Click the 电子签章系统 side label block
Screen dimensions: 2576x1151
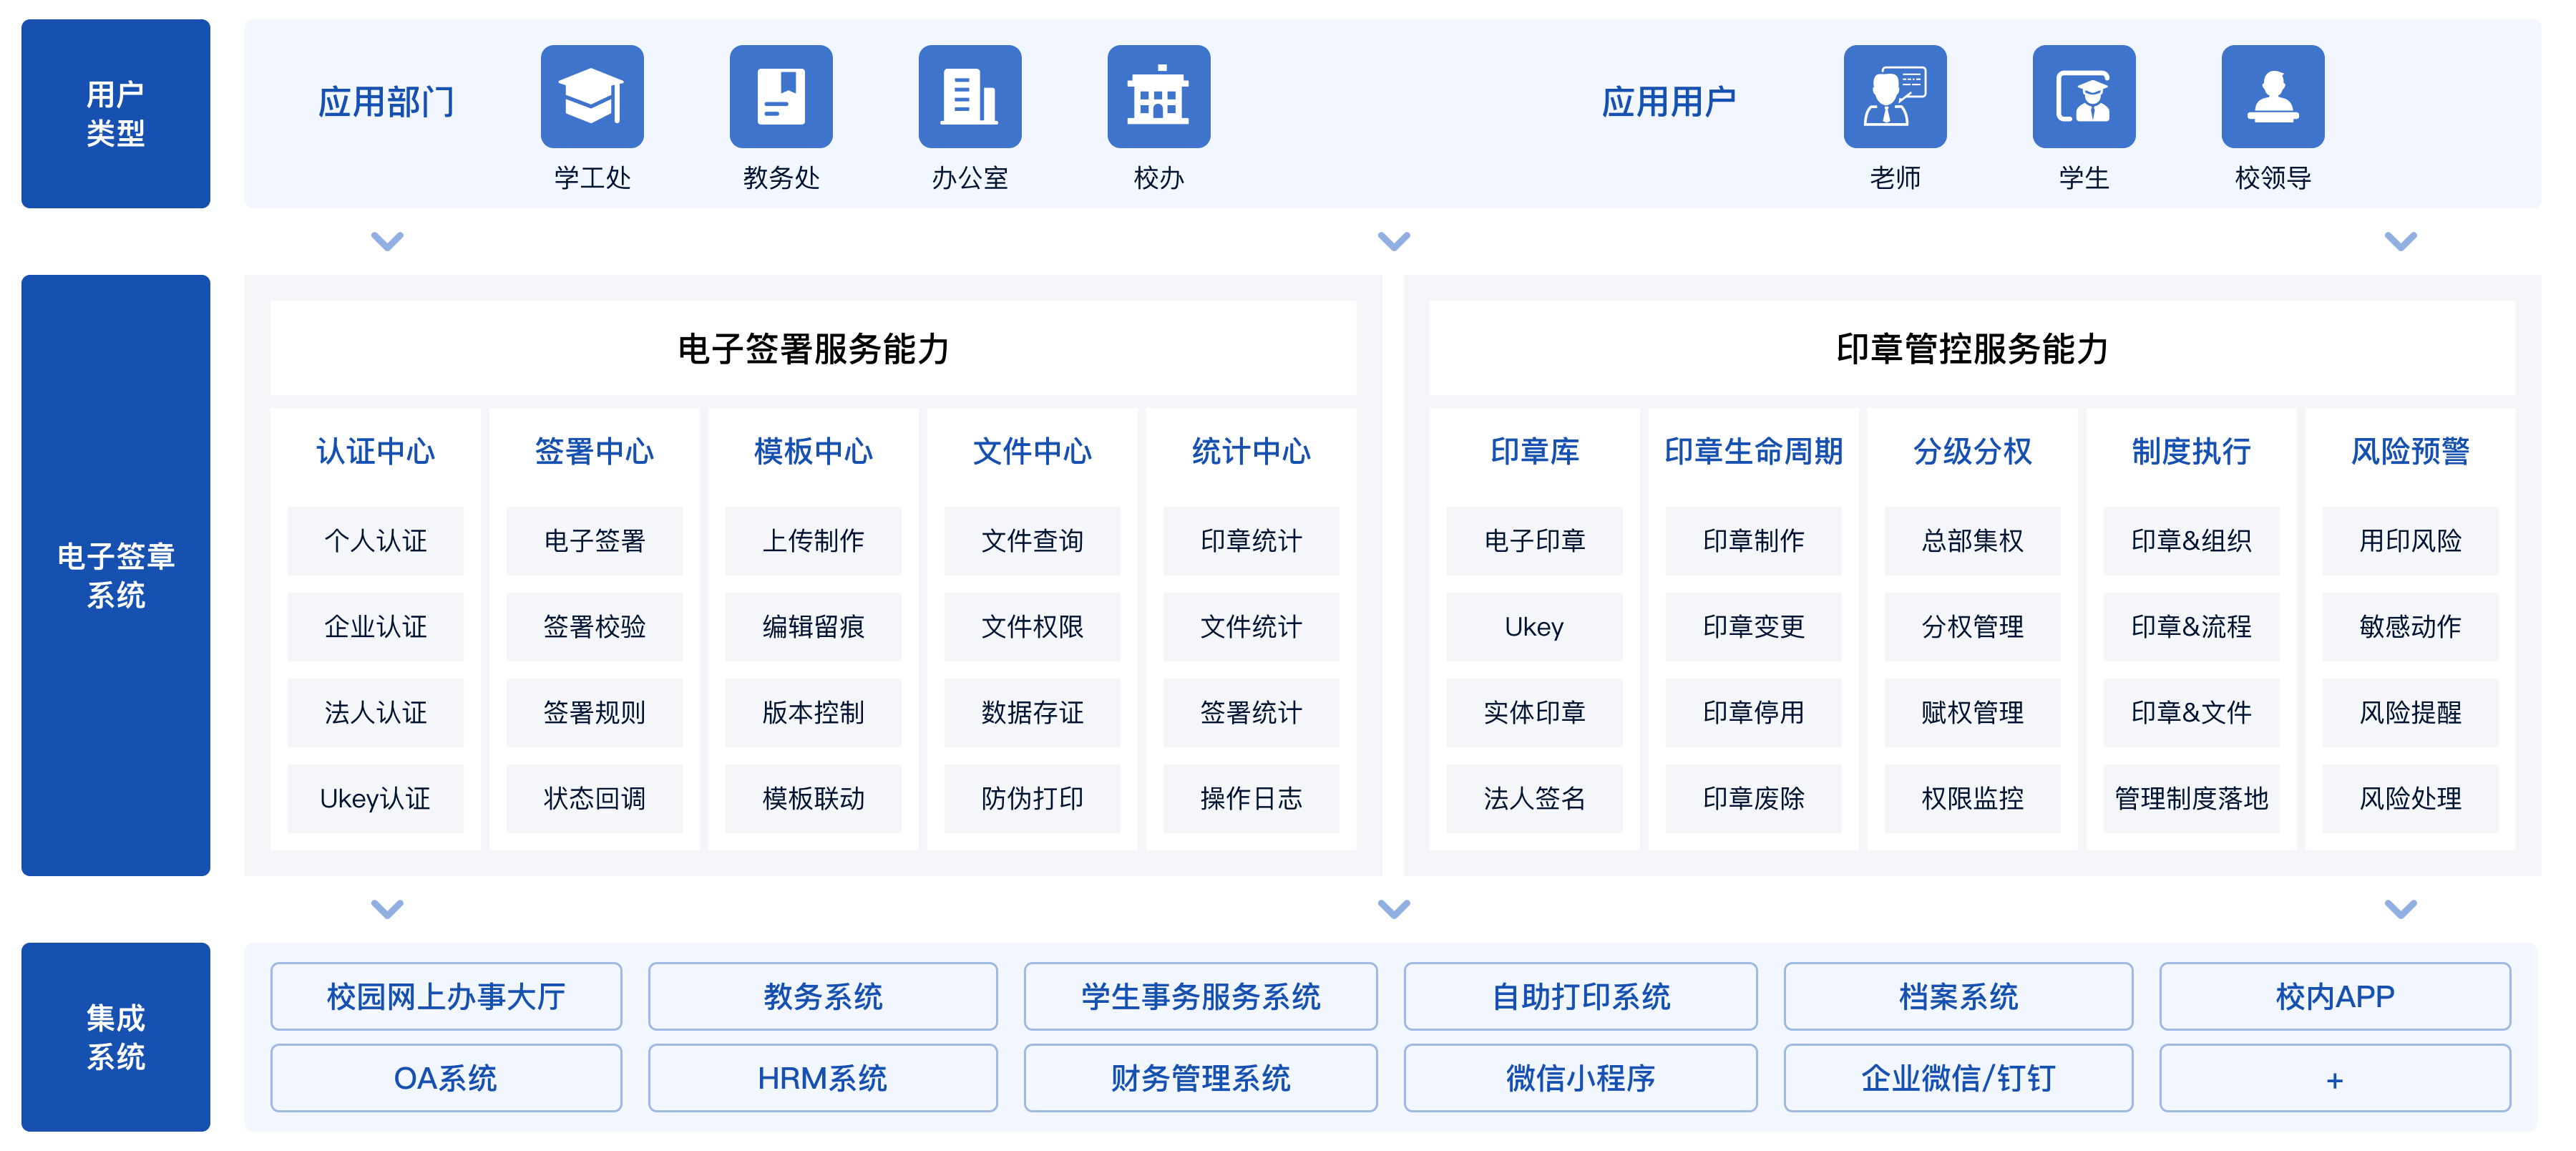(116, 575)
